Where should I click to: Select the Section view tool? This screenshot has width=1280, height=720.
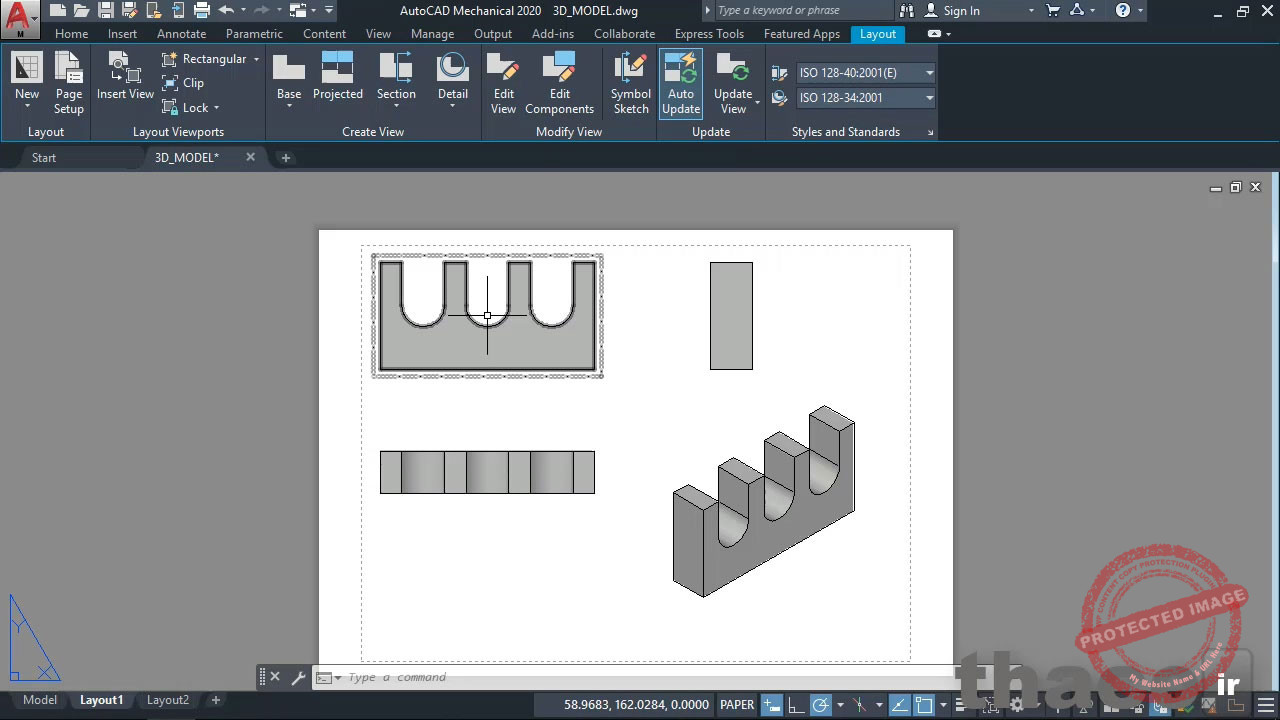(396, 80)
